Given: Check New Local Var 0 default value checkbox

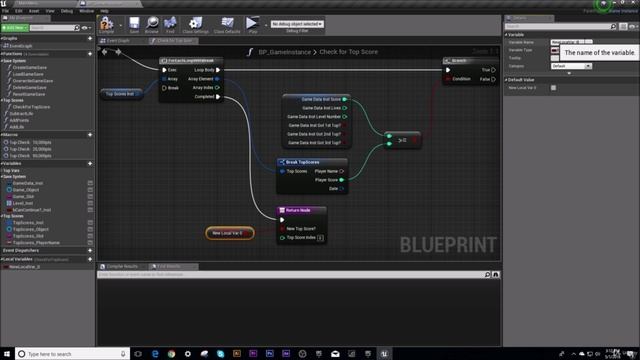Looking at the screenshot, I should (x=553, y=88).
